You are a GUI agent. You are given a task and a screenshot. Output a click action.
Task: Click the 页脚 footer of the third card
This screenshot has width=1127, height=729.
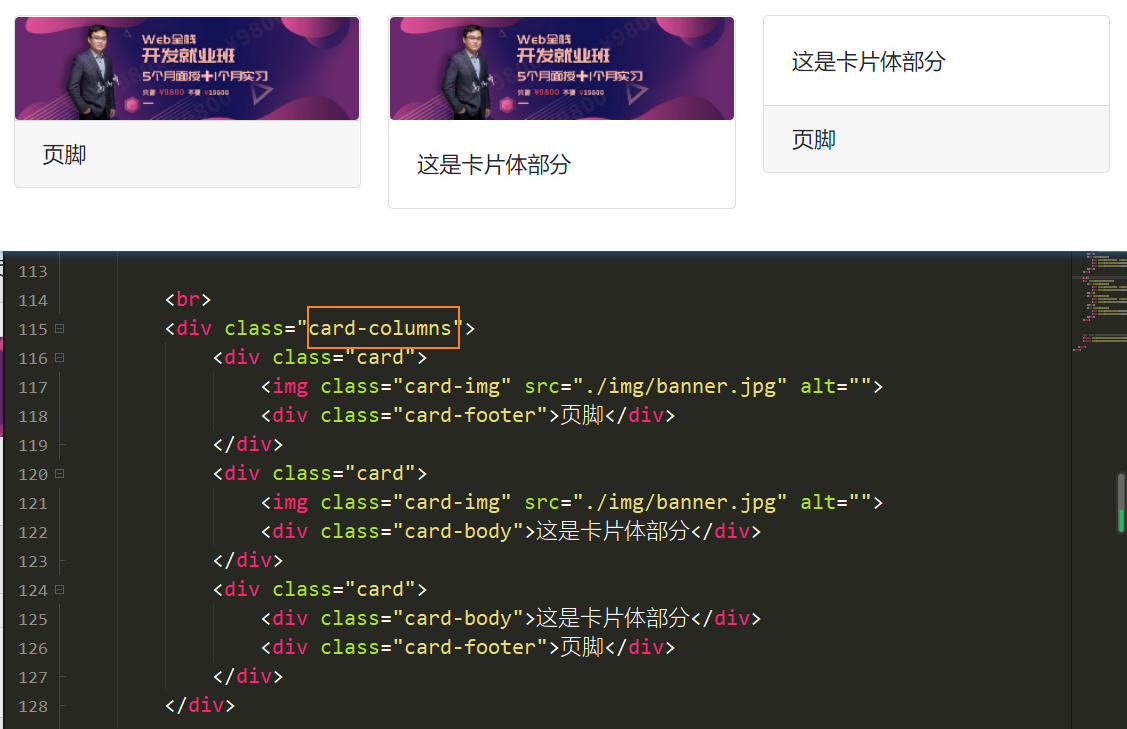[x=937, y=139]
